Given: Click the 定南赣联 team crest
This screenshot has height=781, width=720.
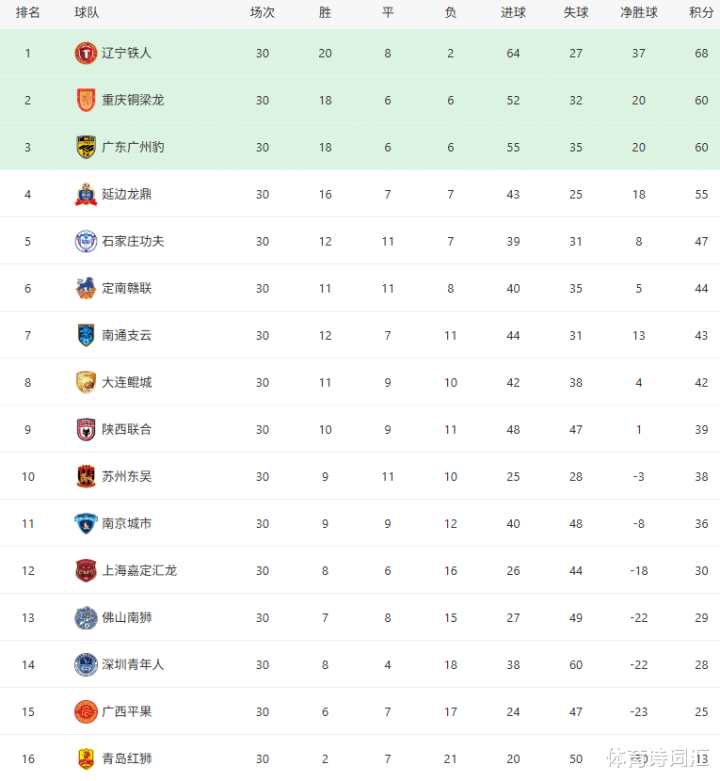Looking at the screenshot, I should 86,288.
